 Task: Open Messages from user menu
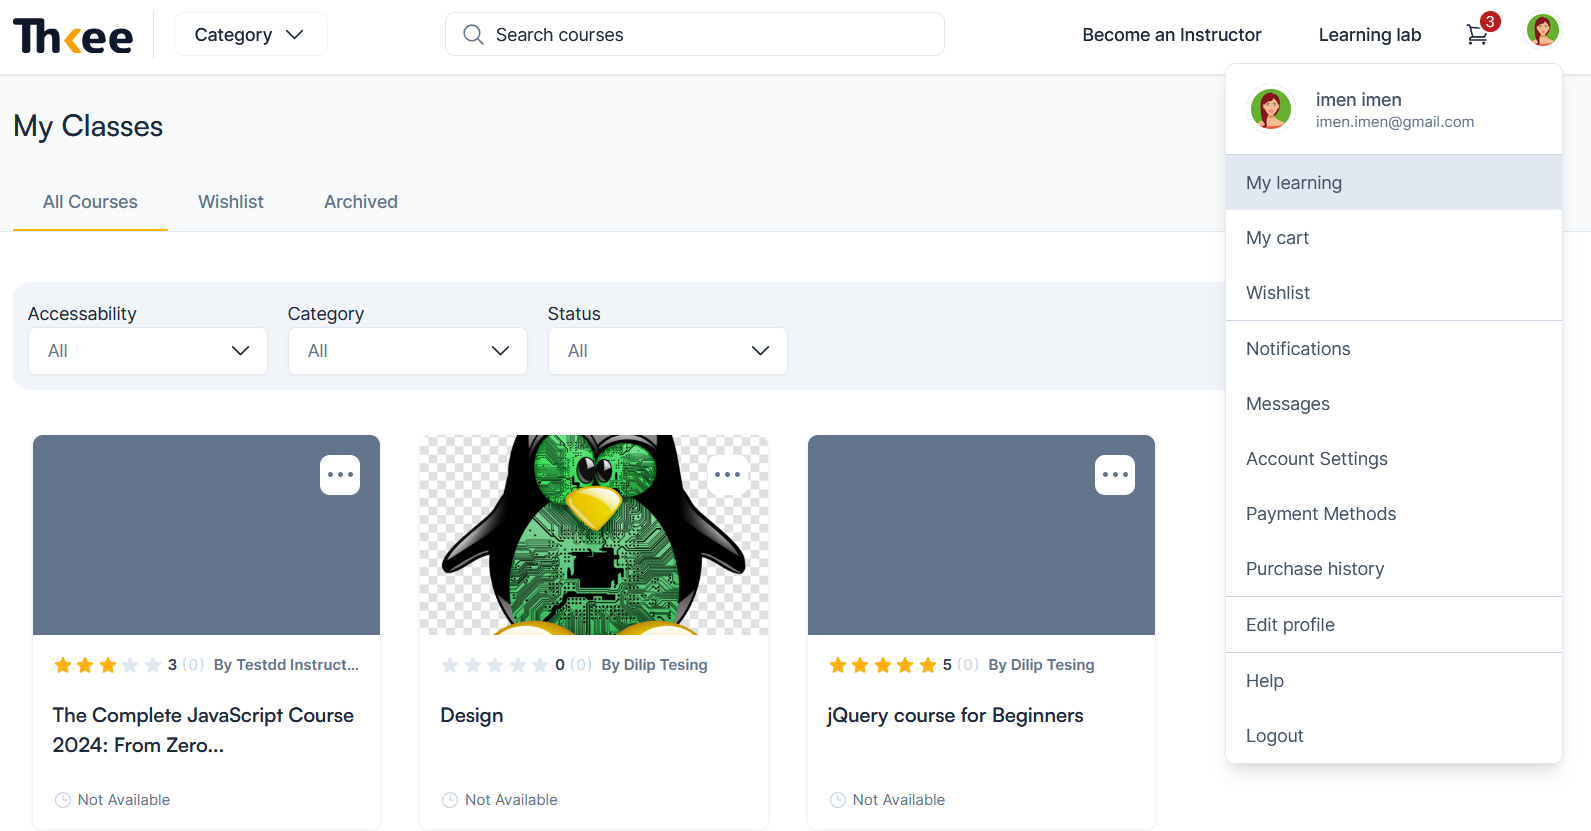pyautogui.click(x=1394, y=404)
